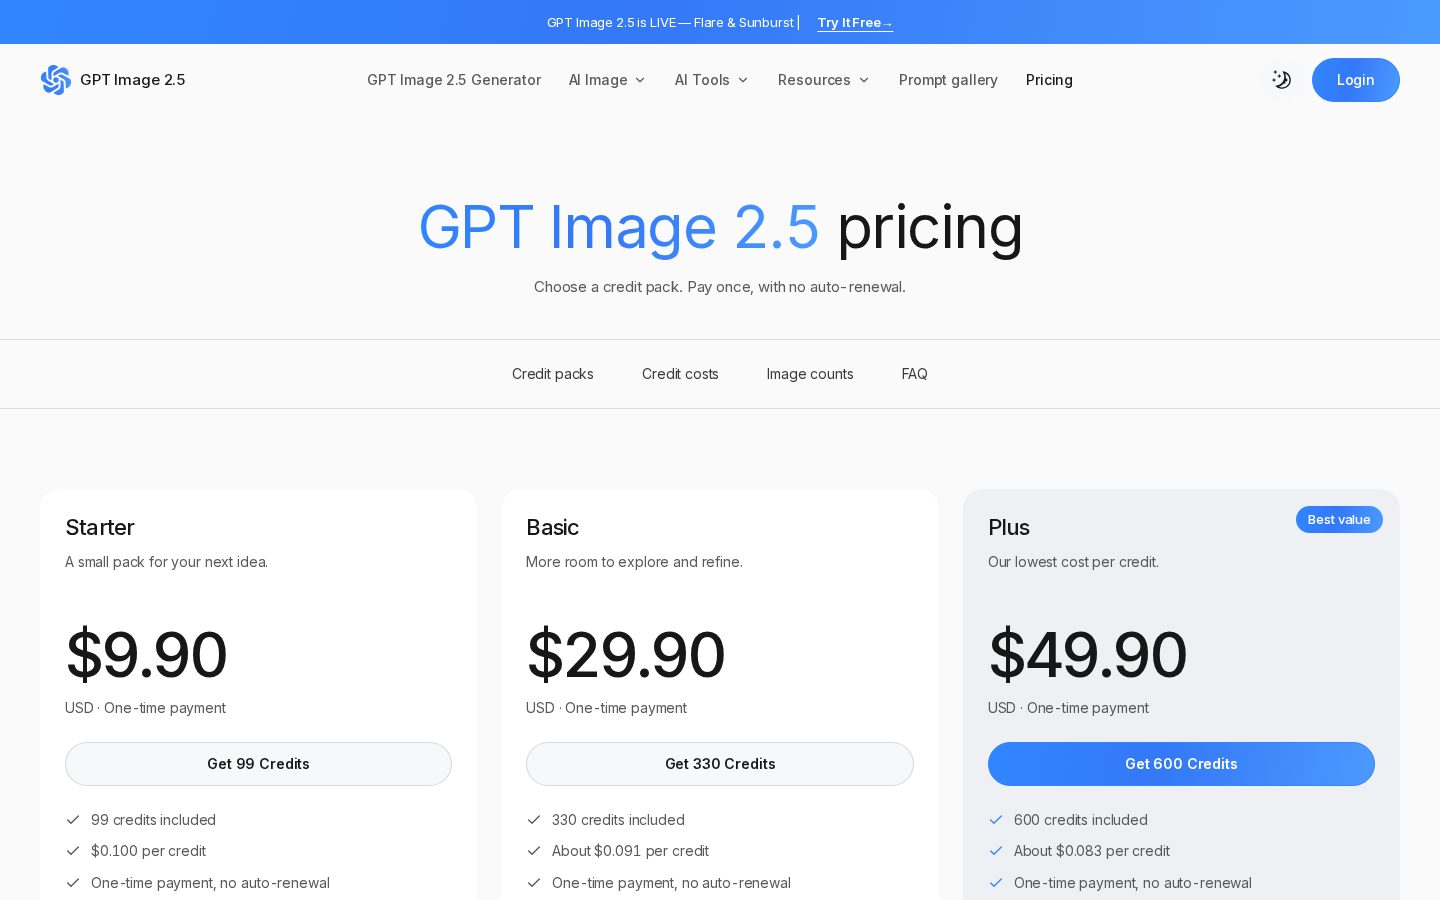The width and height of the screenshot is (1440, 900).
Task: Click the Best value badge
Action: pyautogui.click(x=1339, y=520)
